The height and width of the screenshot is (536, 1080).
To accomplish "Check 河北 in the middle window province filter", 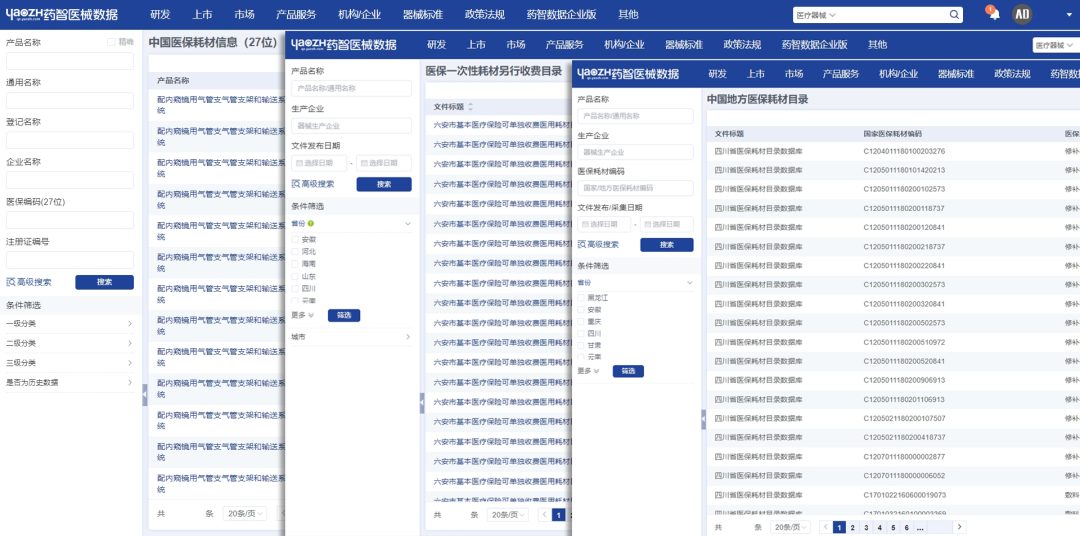I will click(295, 251).
